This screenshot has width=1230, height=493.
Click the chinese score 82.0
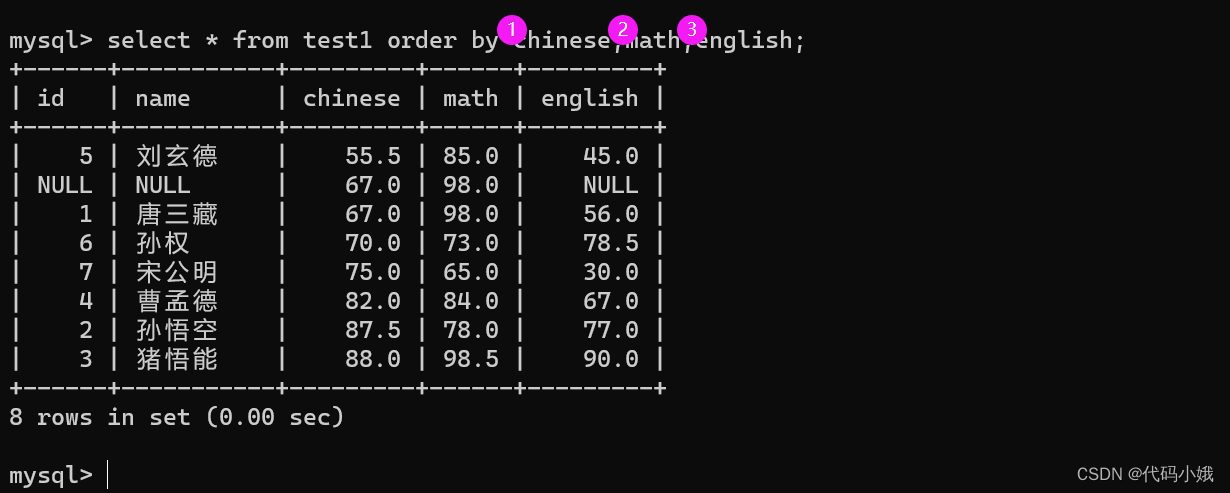tap(373, 301)
